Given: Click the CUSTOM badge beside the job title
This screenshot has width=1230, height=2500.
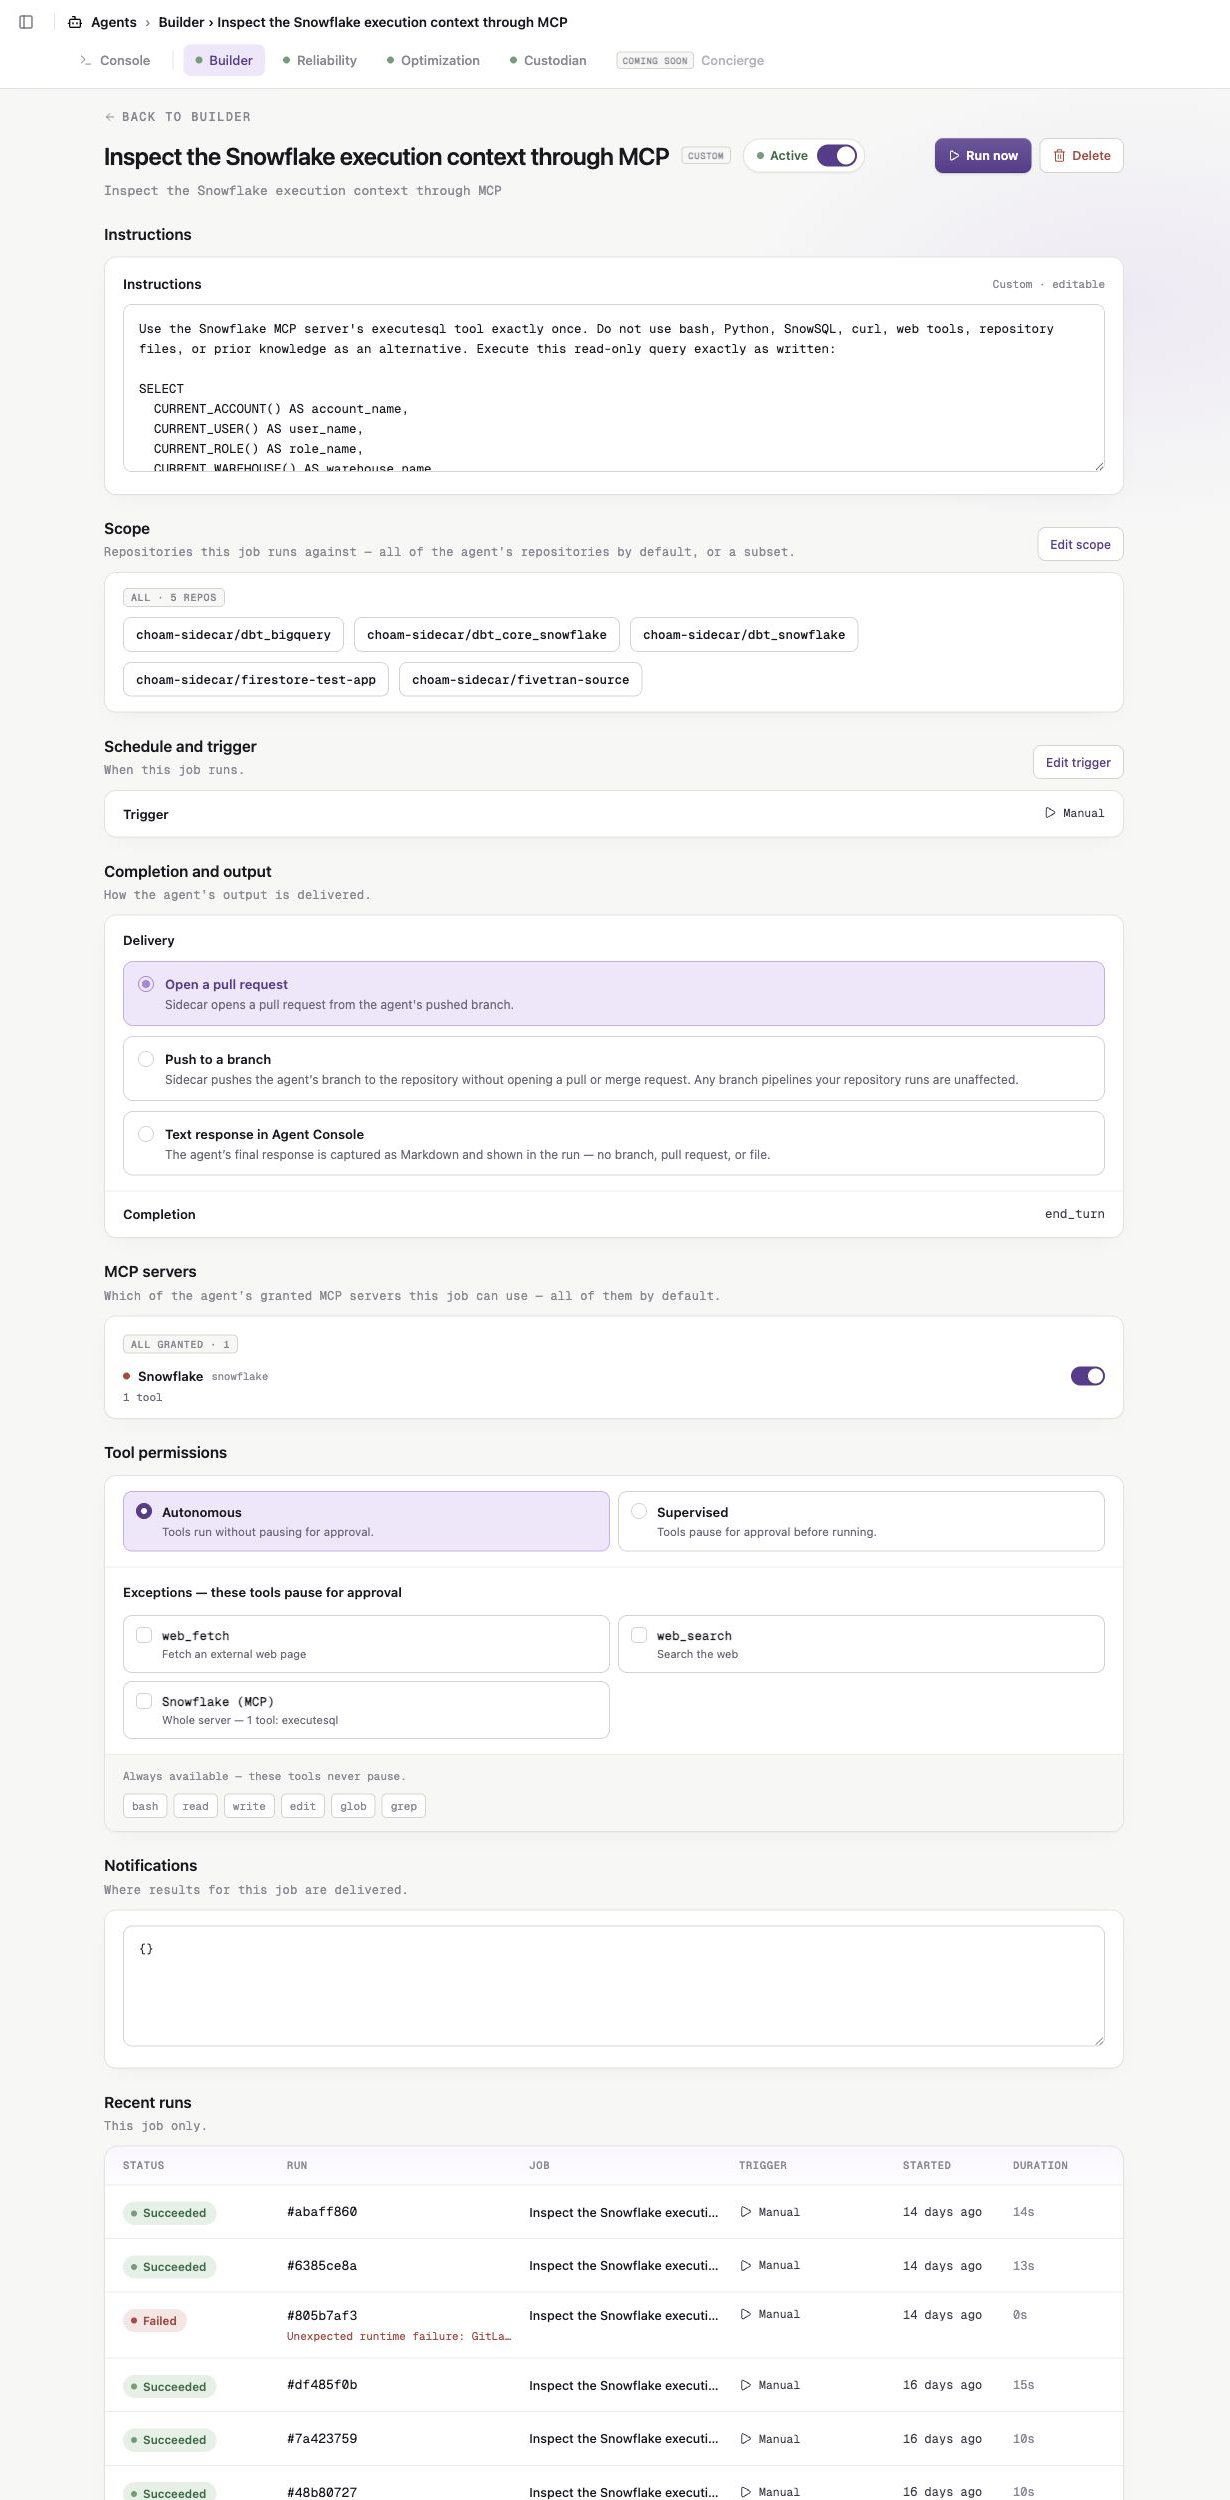Looking at the screenshot, I should tap(706, 156).
